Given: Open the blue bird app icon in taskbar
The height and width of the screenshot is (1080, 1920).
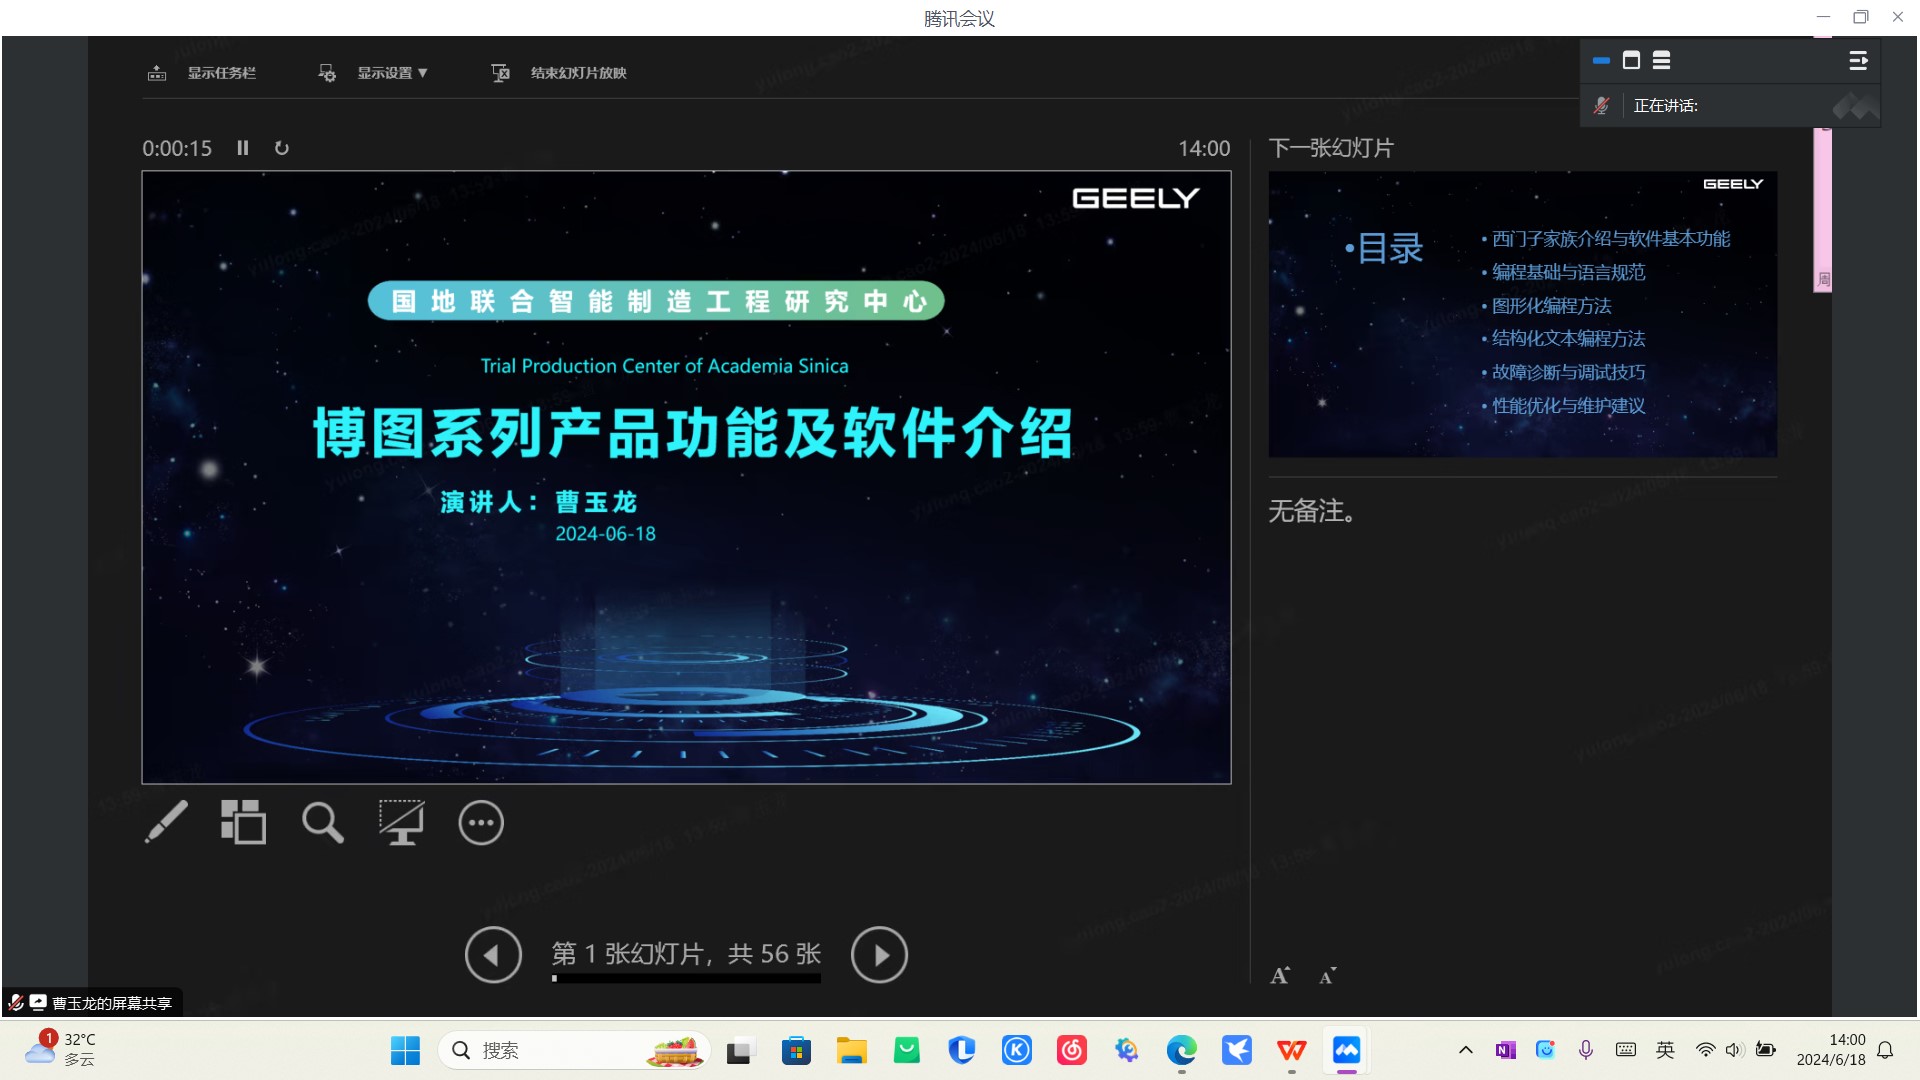Looking at the screenshot, I should pos(1237,1050).
